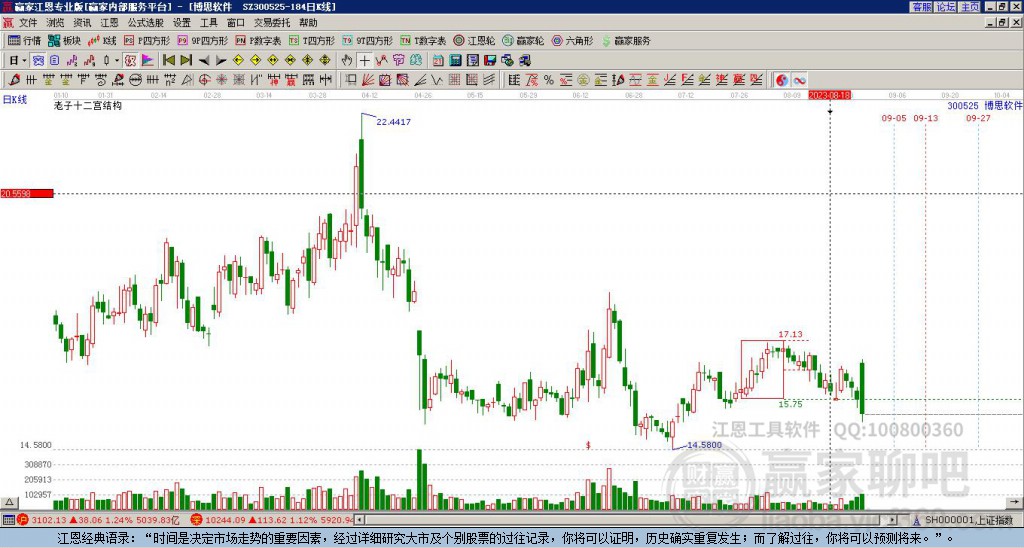Go to 主页 homepage
The width and height of the screenshot is (1024, 548).
[969, 7]
